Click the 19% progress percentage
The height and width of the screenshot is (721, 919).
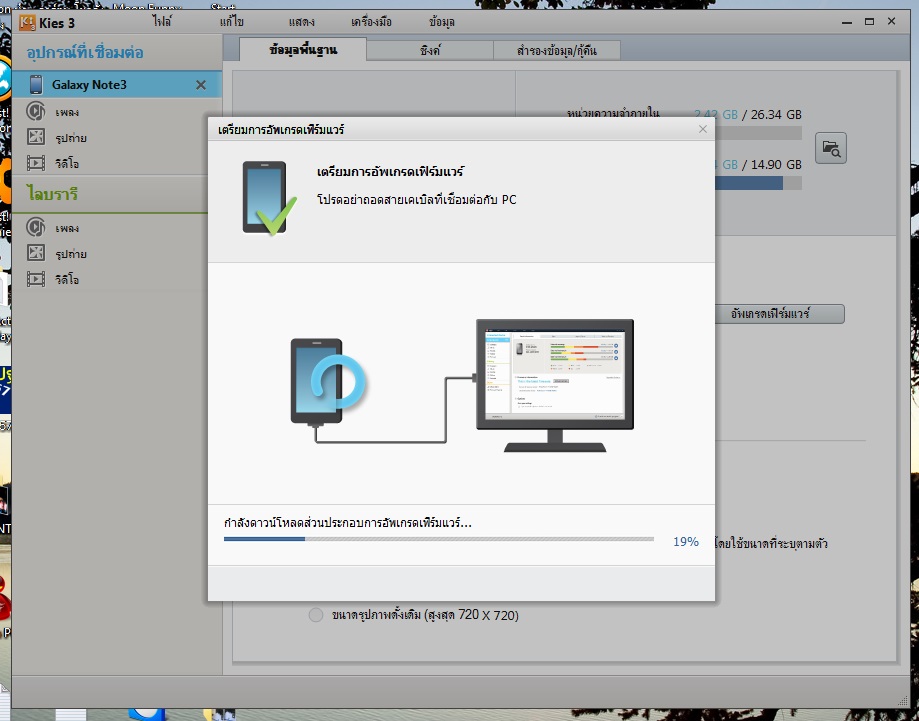coord(686,542)
